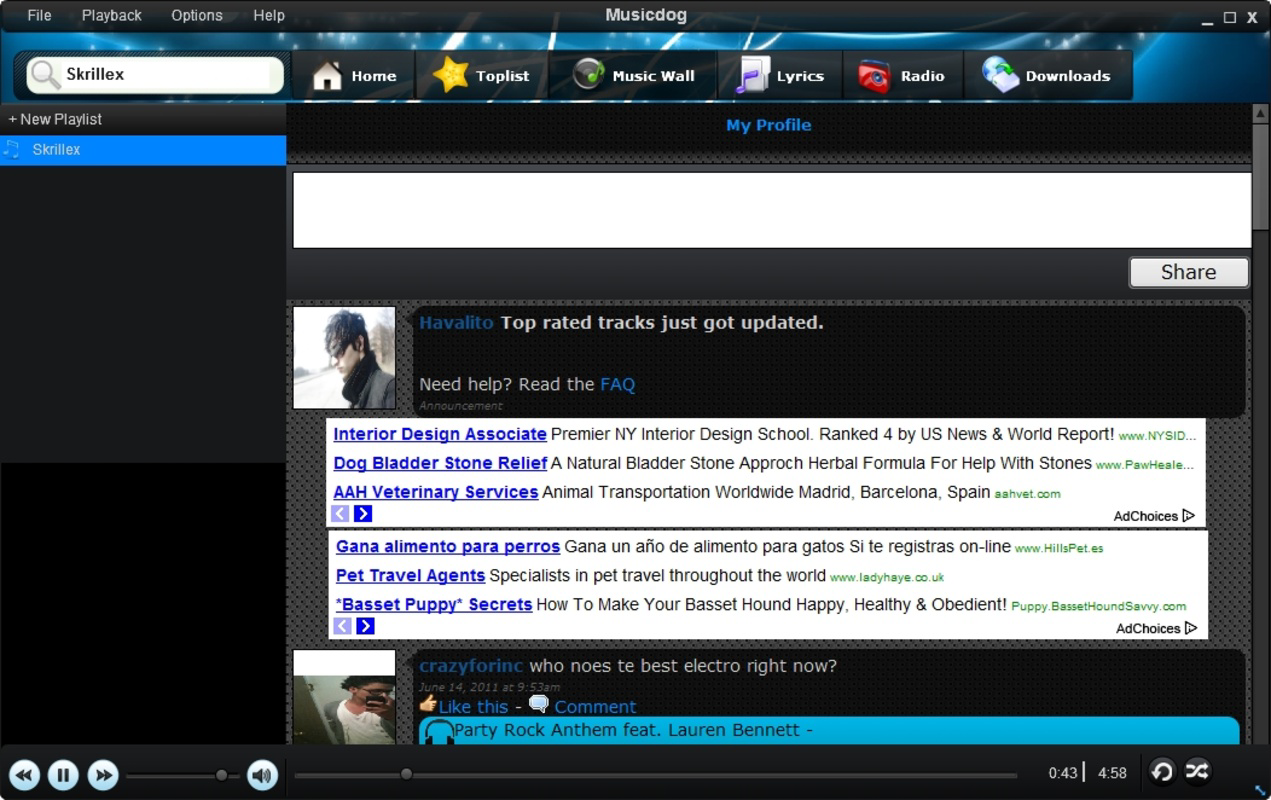
Task: Click the Radio icon
Action: point(874,76)
